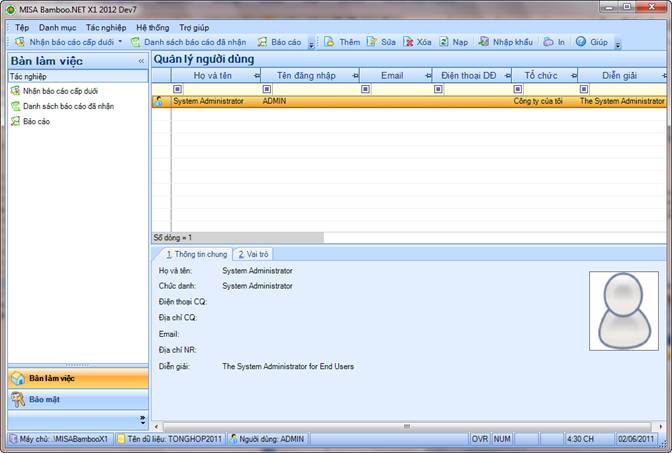
Task: Select the Công ty của tôi cell
Action: (545, 101)
